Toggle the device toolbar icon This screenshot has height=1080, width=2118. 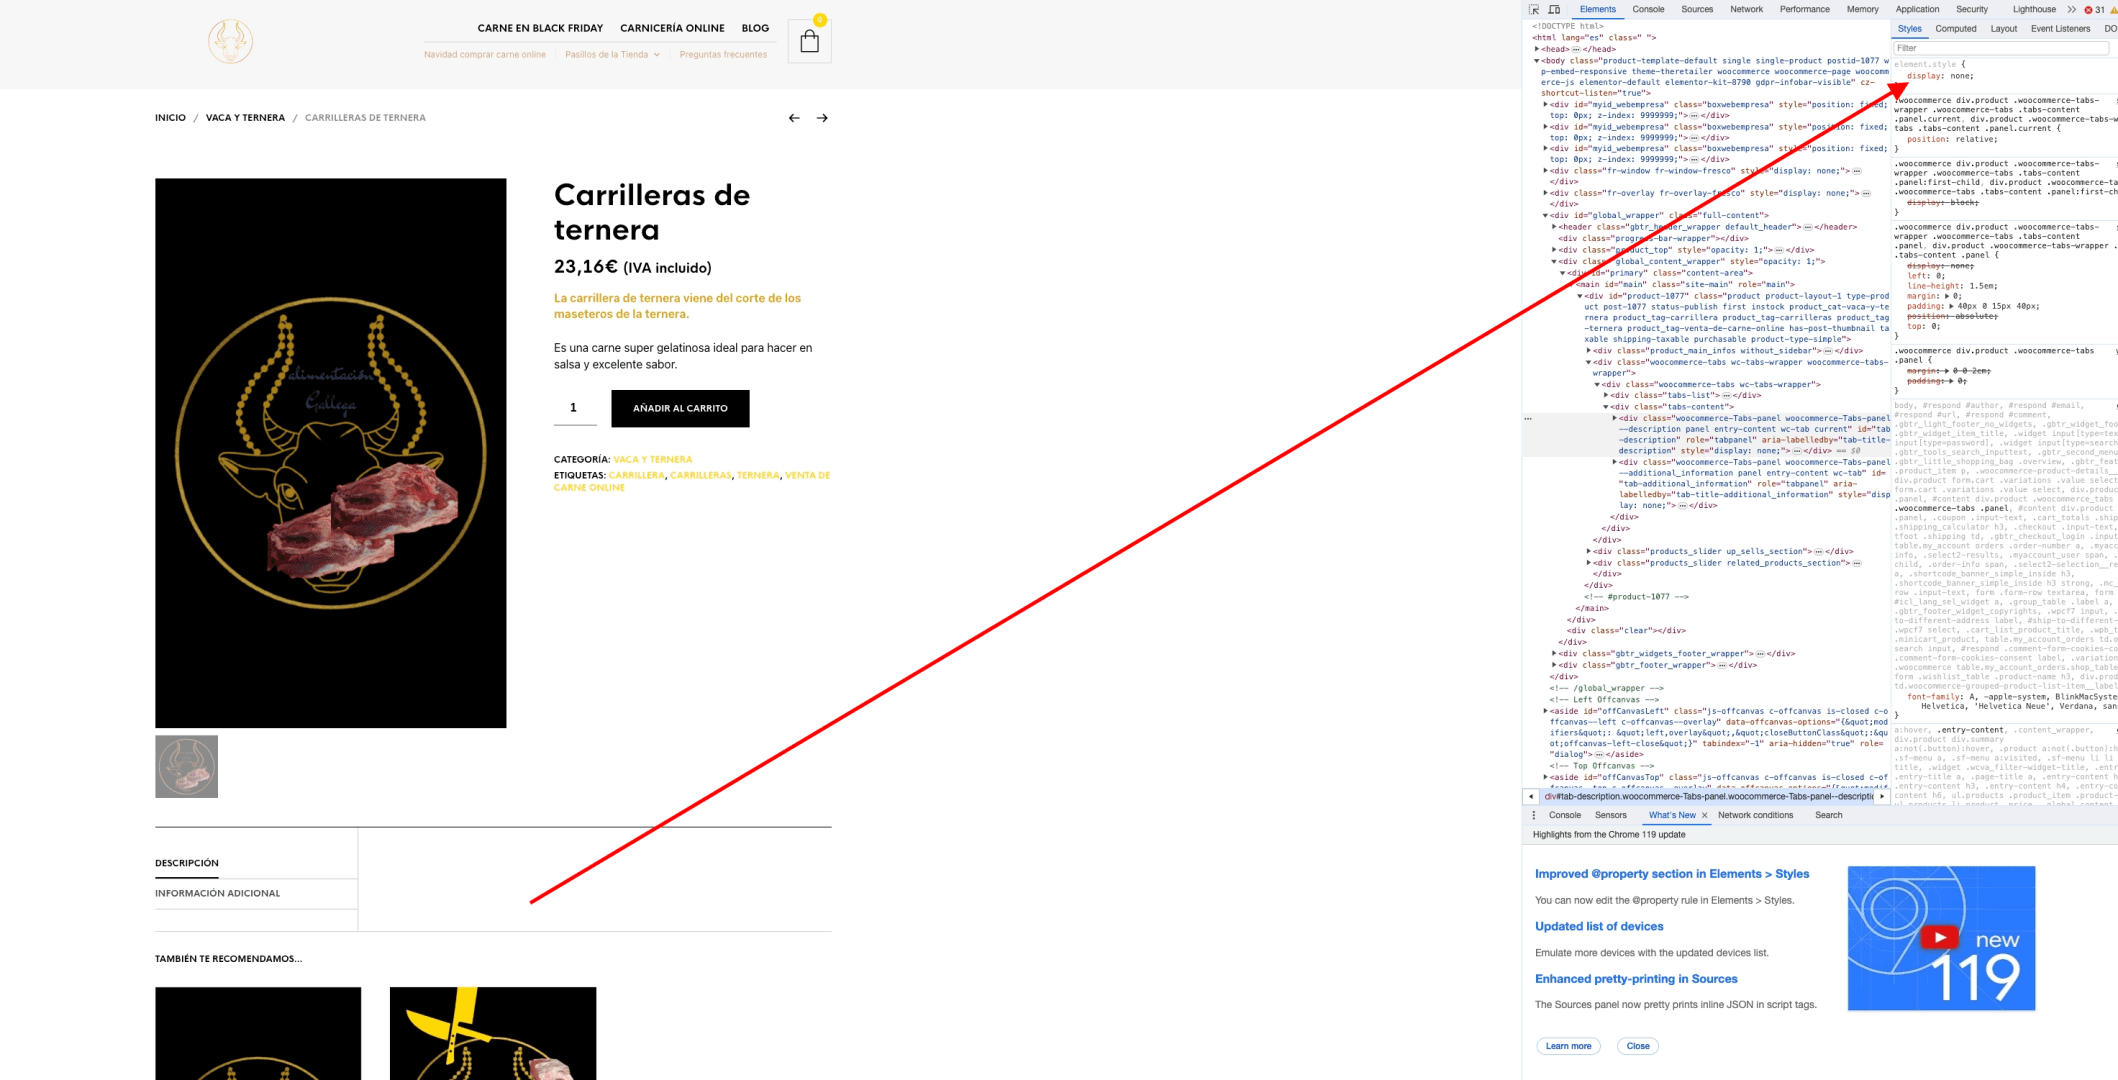(1554, 9)
